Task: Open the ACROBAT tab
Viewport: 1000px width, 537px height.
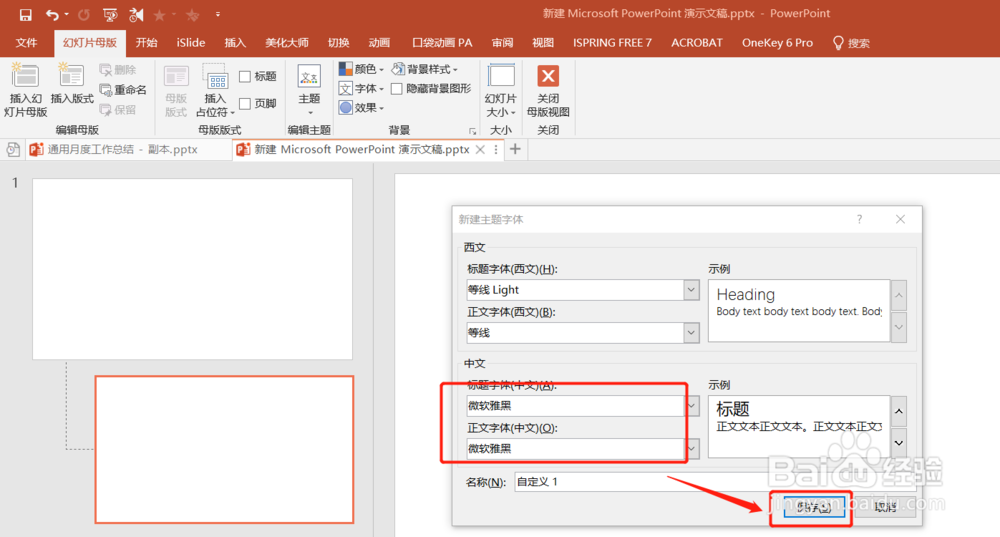Action: coord(696,43)
